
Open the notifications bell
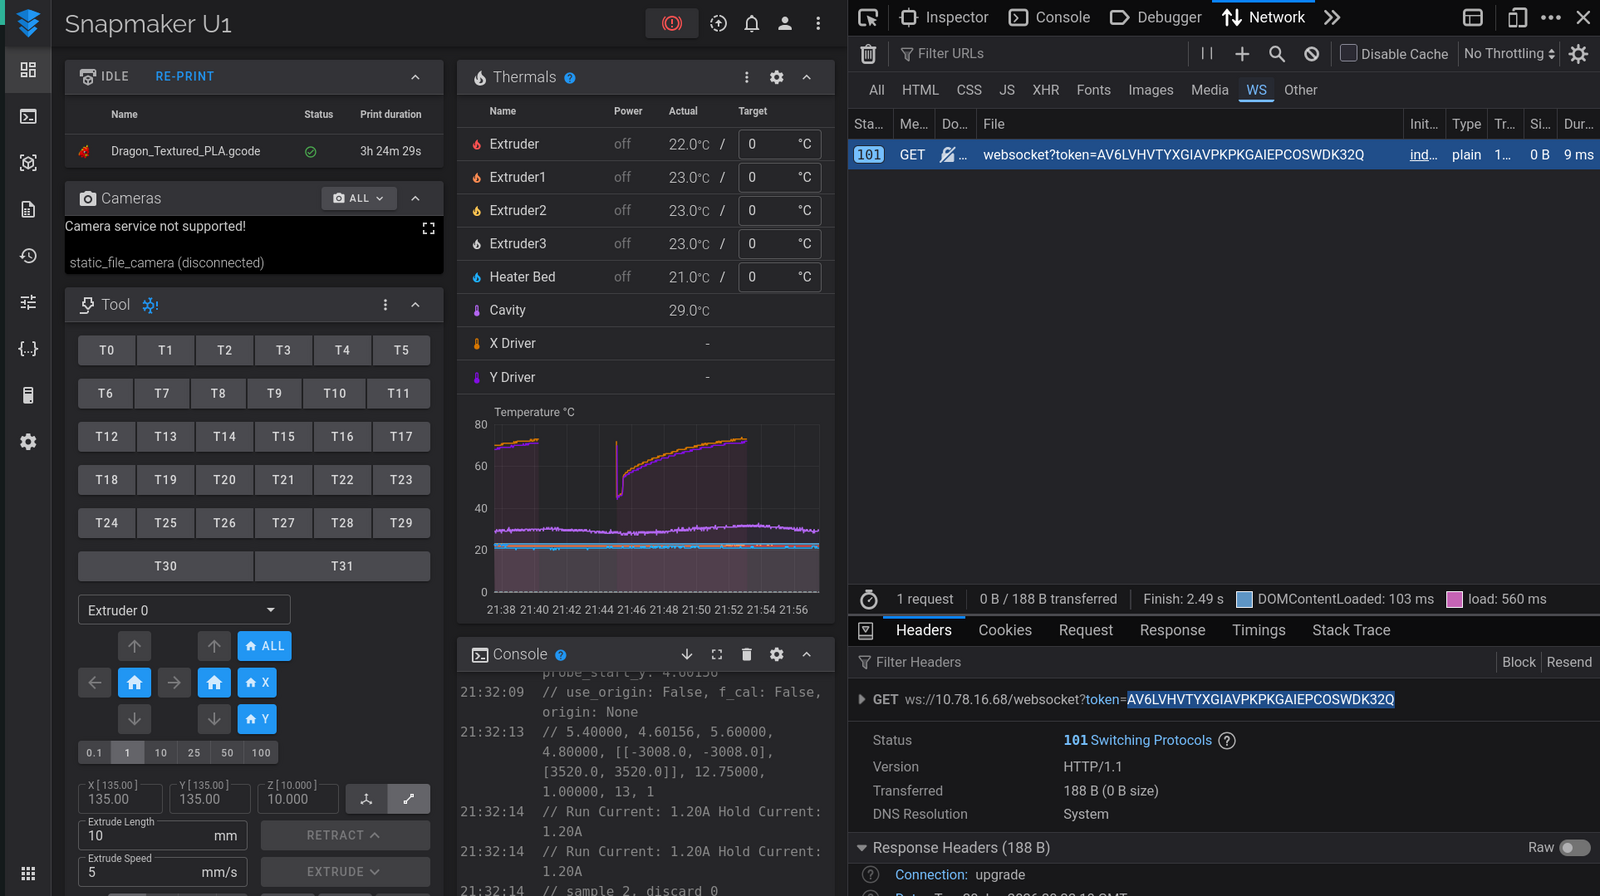pyautogui.click(x=752, y=23)
